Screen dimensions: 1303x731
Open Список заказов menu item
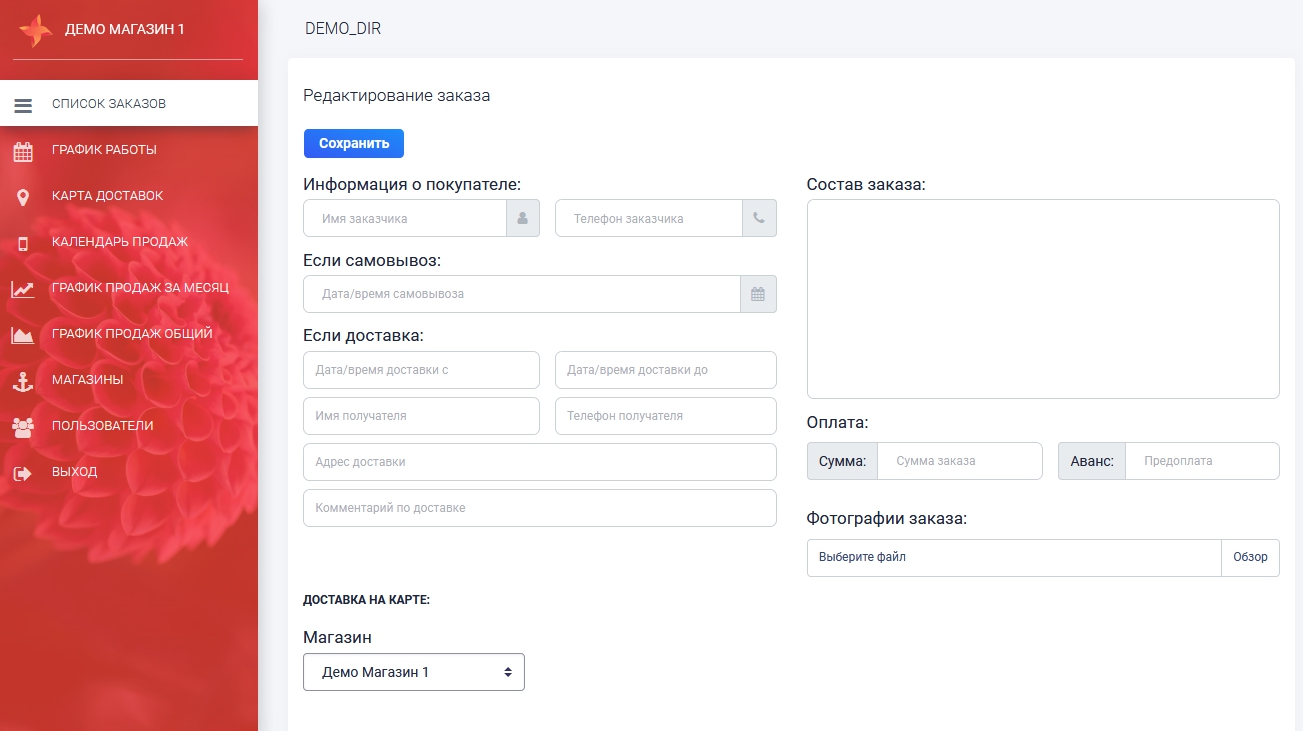(x=109, y=104)
